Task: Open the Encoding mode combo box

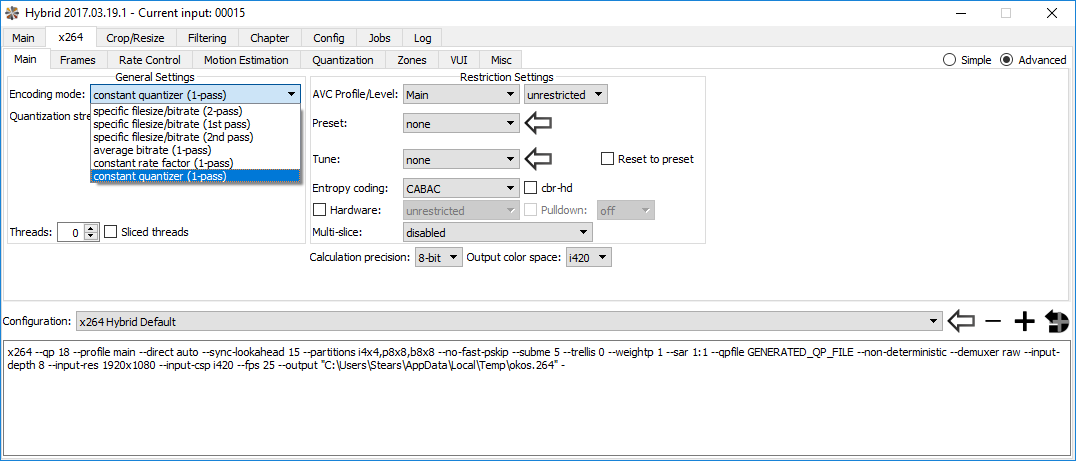Action: tap(195, 95)
